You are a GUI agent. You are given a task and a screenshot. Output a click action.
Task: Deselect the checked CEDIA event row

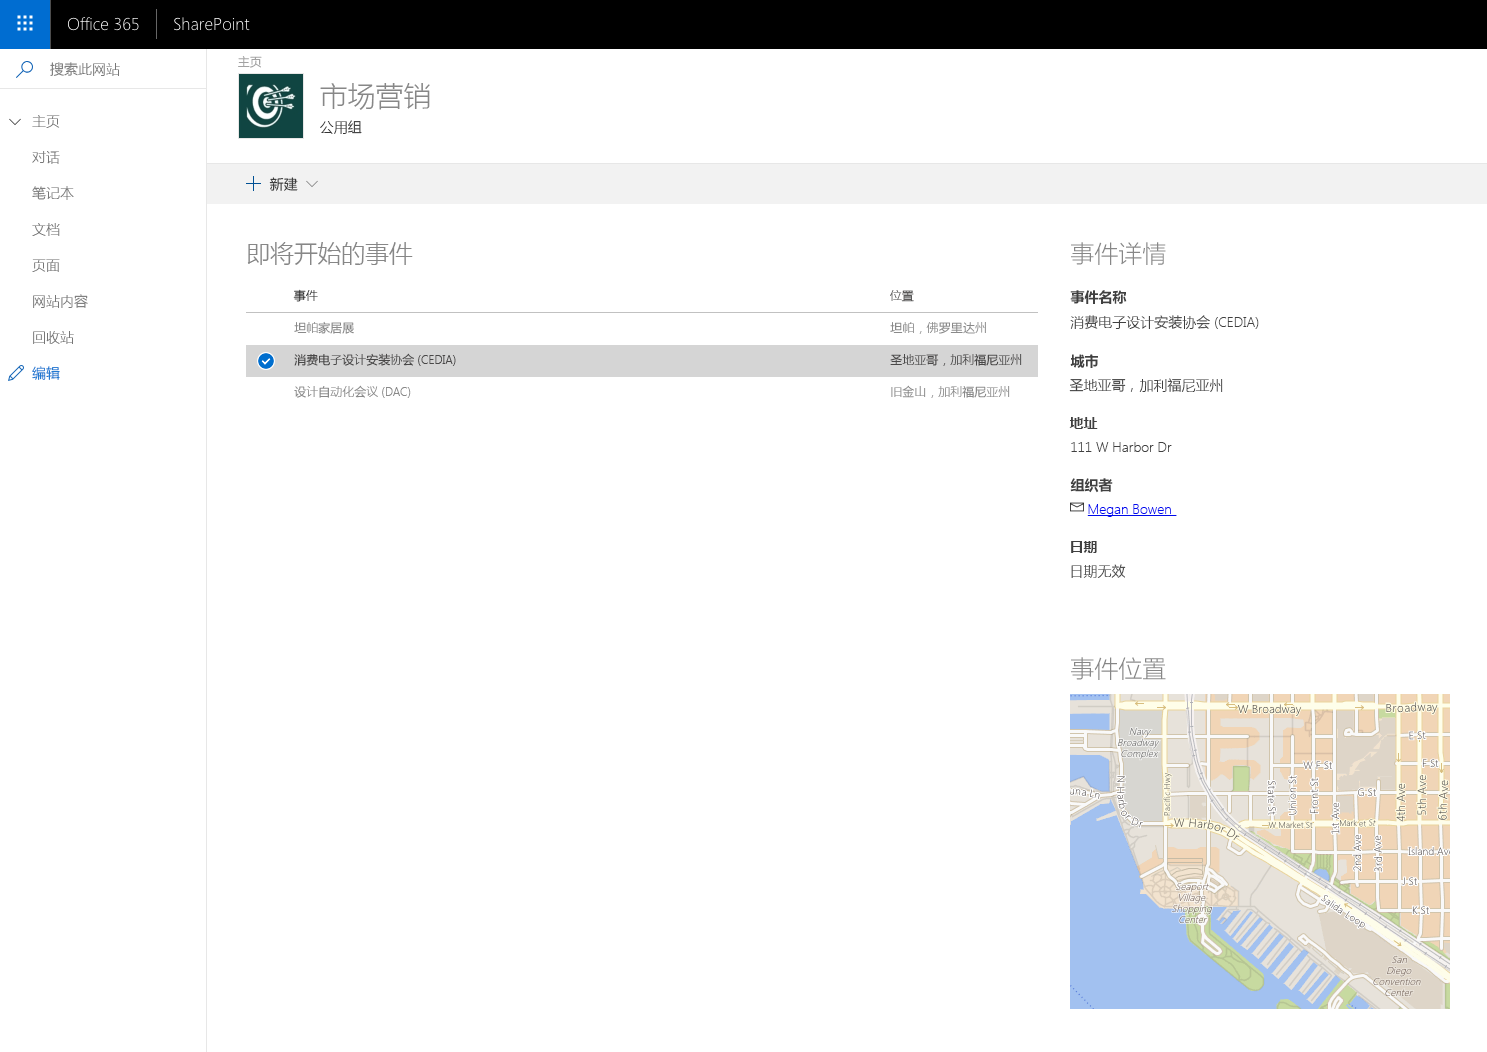265,360
